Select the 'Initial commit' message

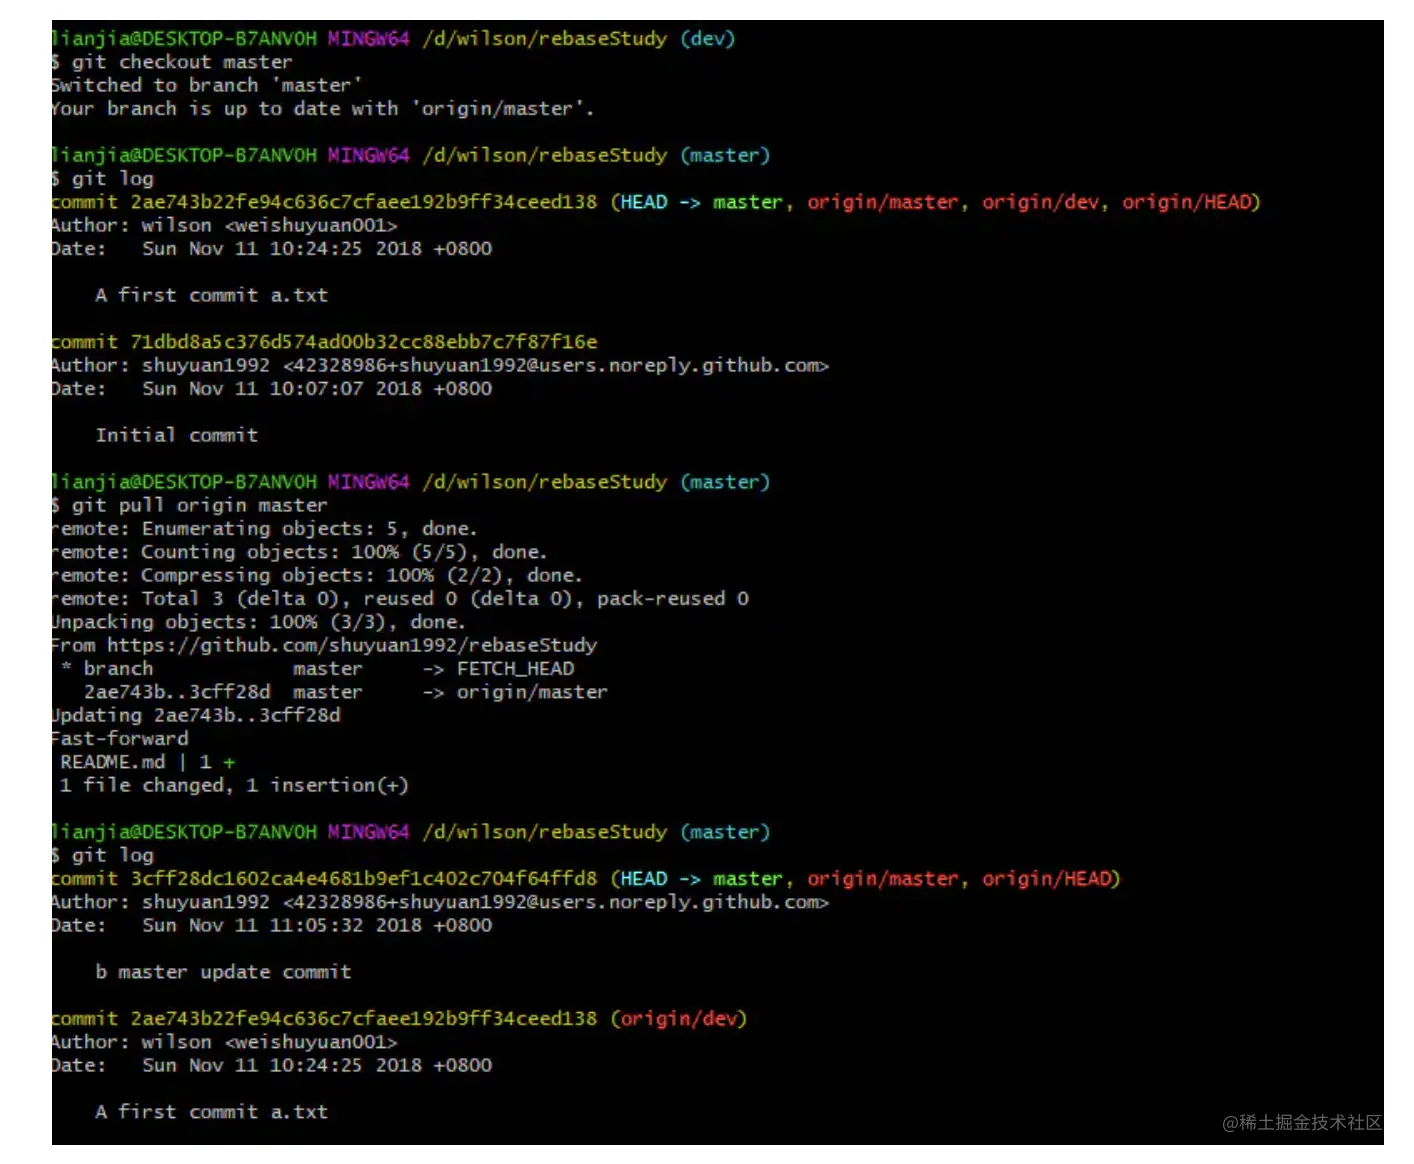tap(177, 435)
